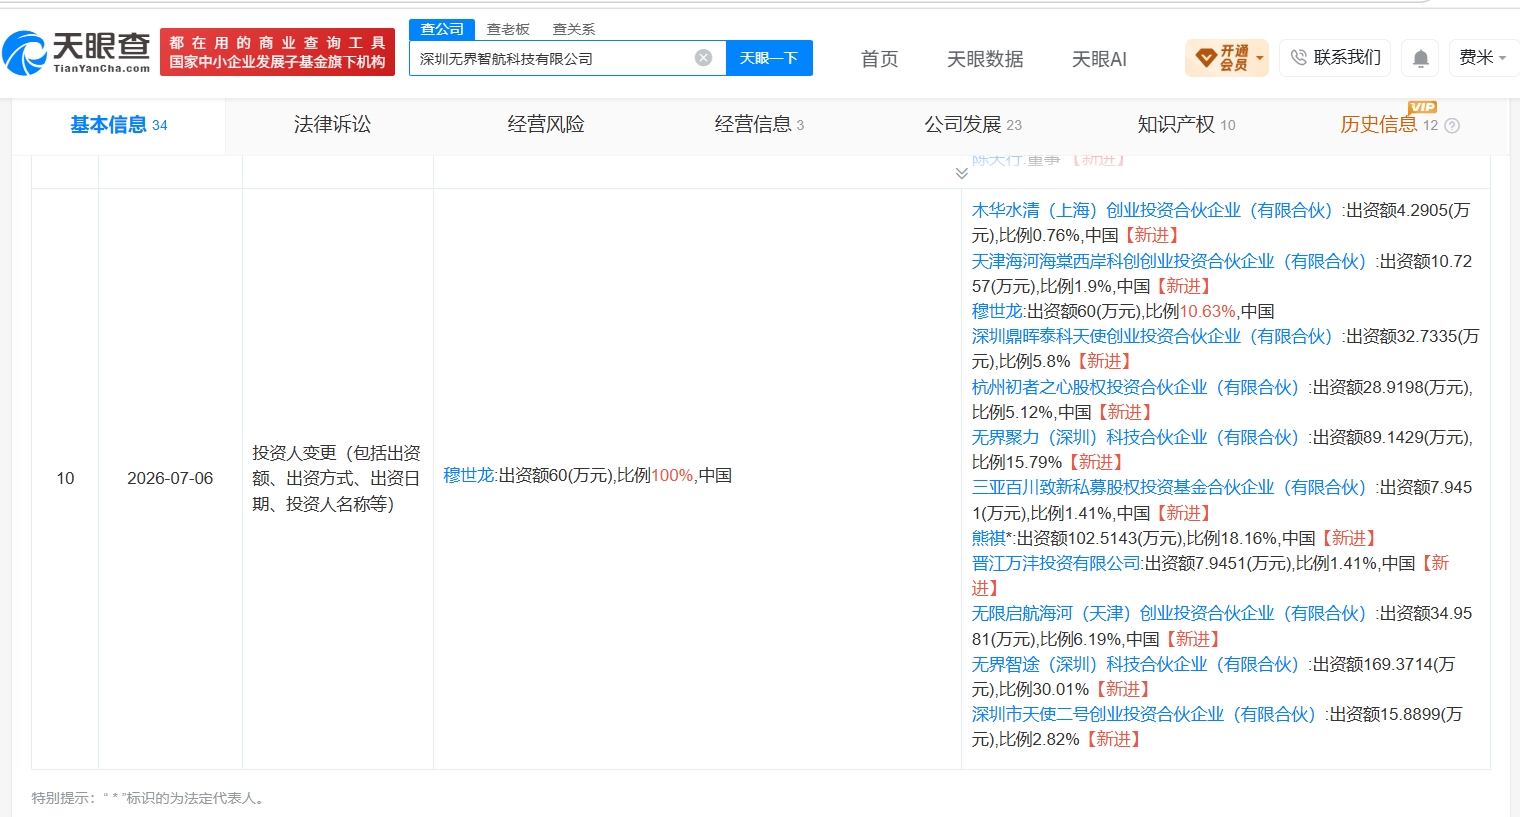Click the 特别提示 footnote text

(x=149, y=798)
